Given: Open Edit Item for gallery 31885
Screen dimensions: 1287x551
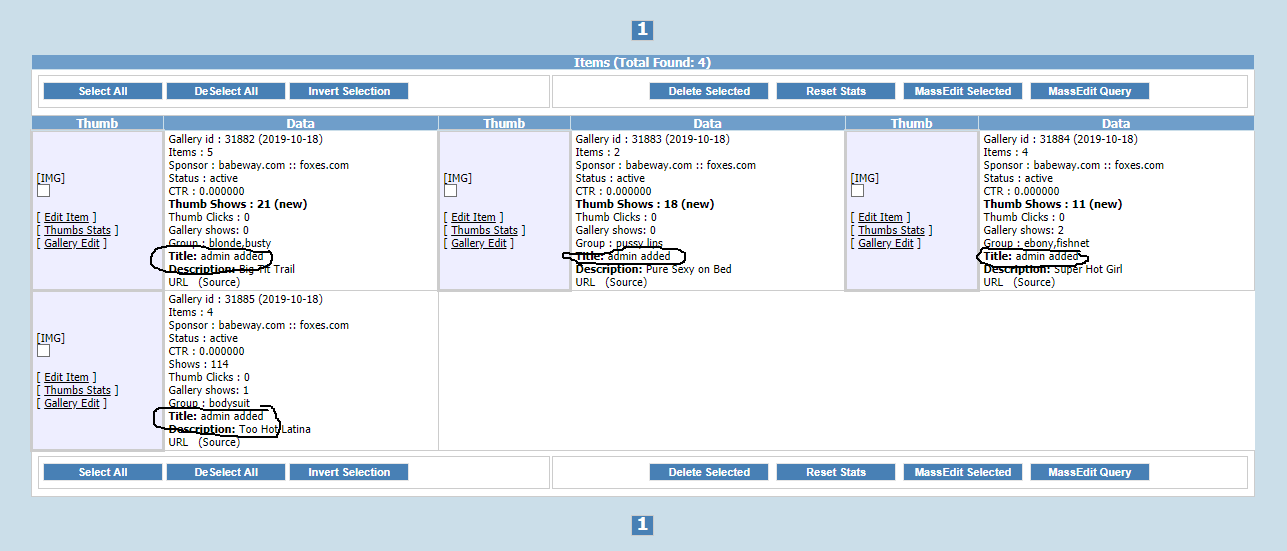Looking at the screenshot, I should point(67,377).
